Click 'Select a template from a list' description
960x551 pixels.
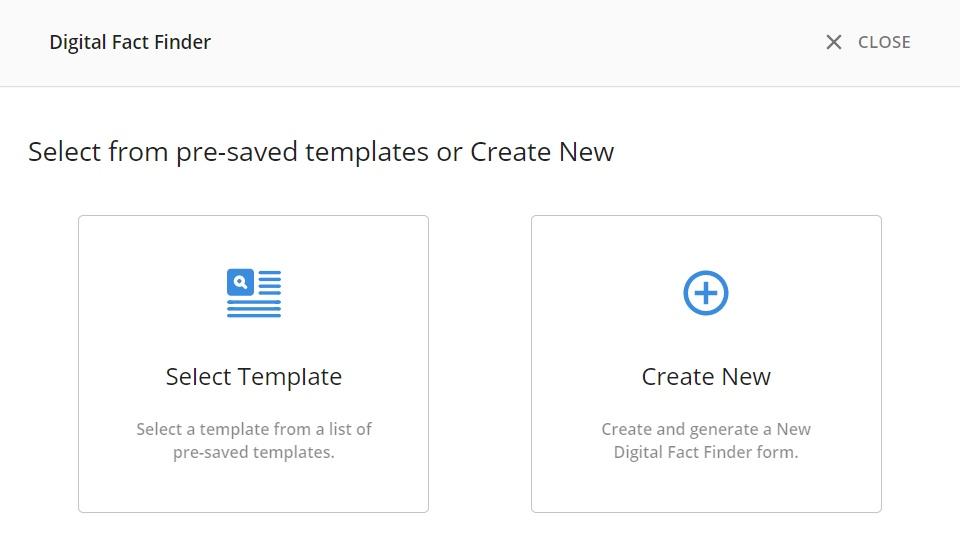click(254, 429)
